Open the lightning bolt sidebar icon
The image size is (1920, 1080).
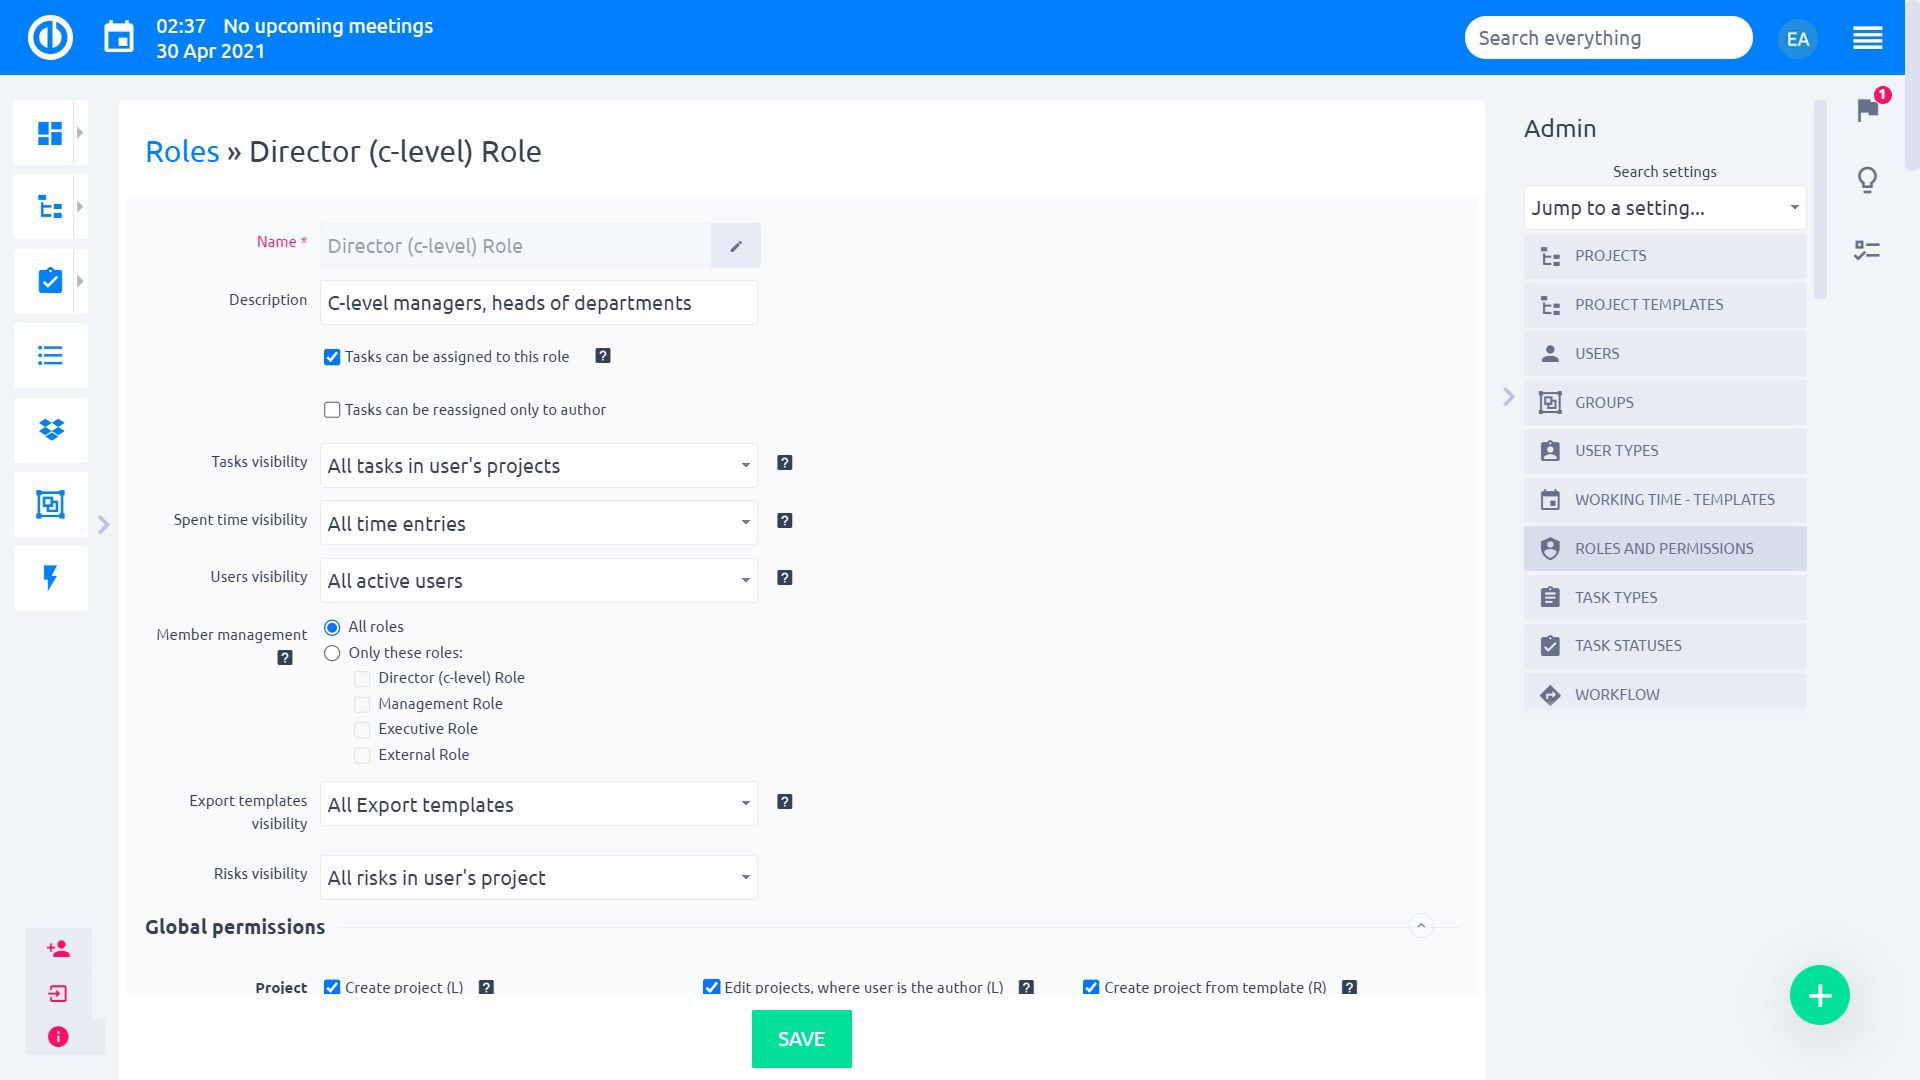point(50,578)
